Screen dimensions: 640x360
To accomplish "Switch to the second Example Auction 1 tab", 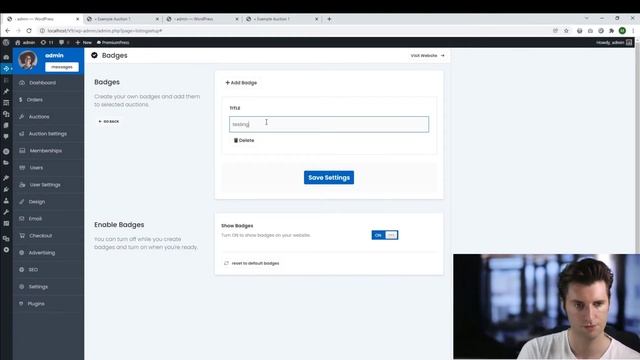I will tap(122, 19).
